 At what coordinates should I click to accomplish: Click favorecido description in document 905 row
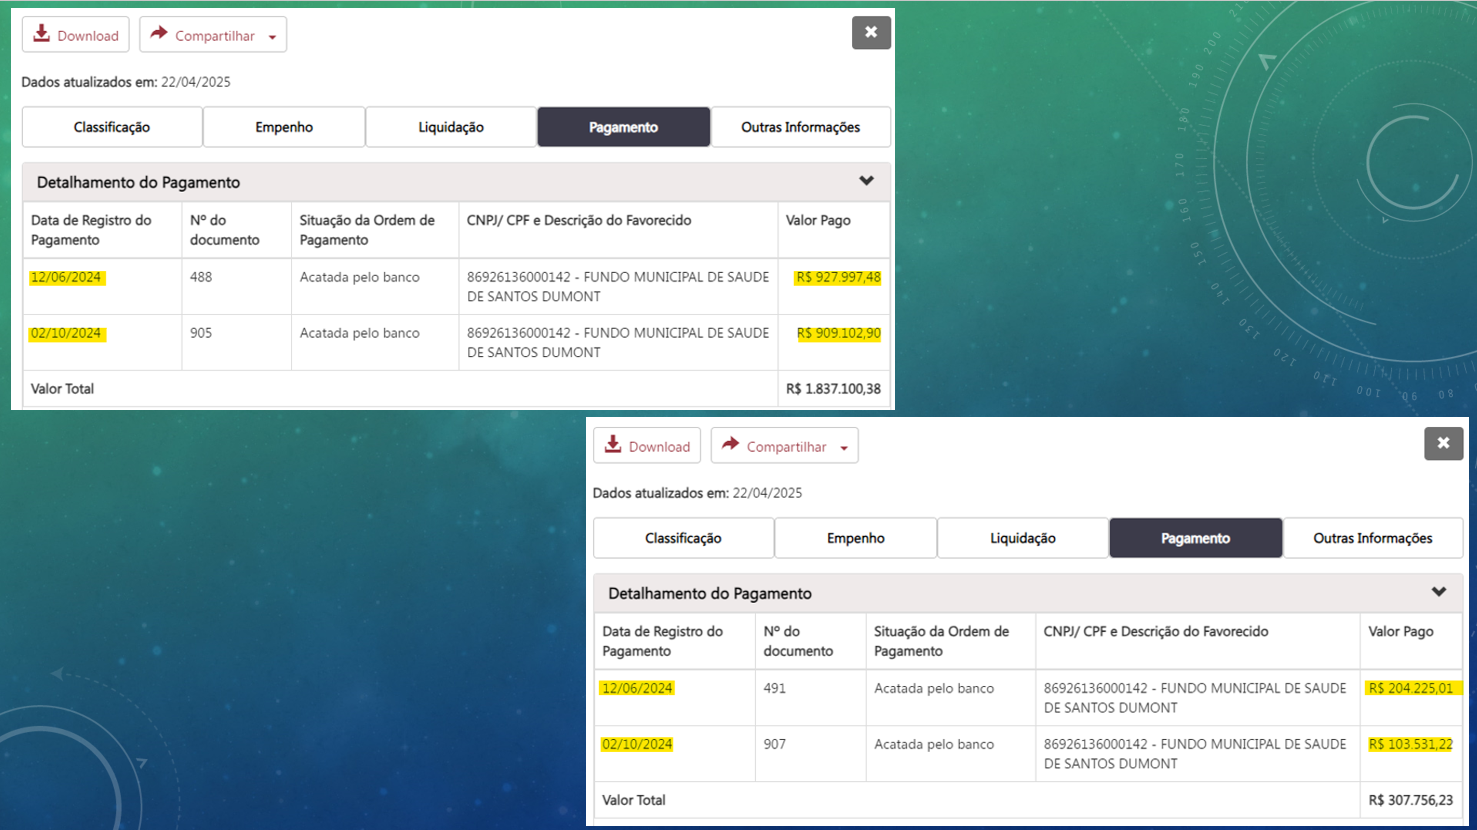point(618,342)
